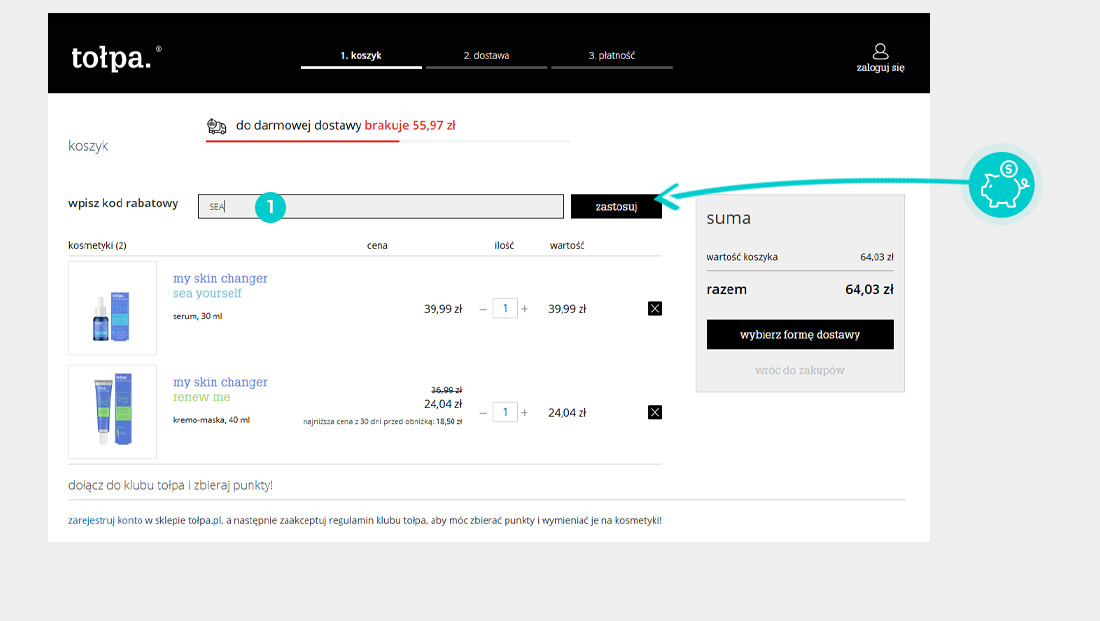This screenshot has height=621, width=1100.
Task: Click the razem 64,03 zł total
Action: 800,289
